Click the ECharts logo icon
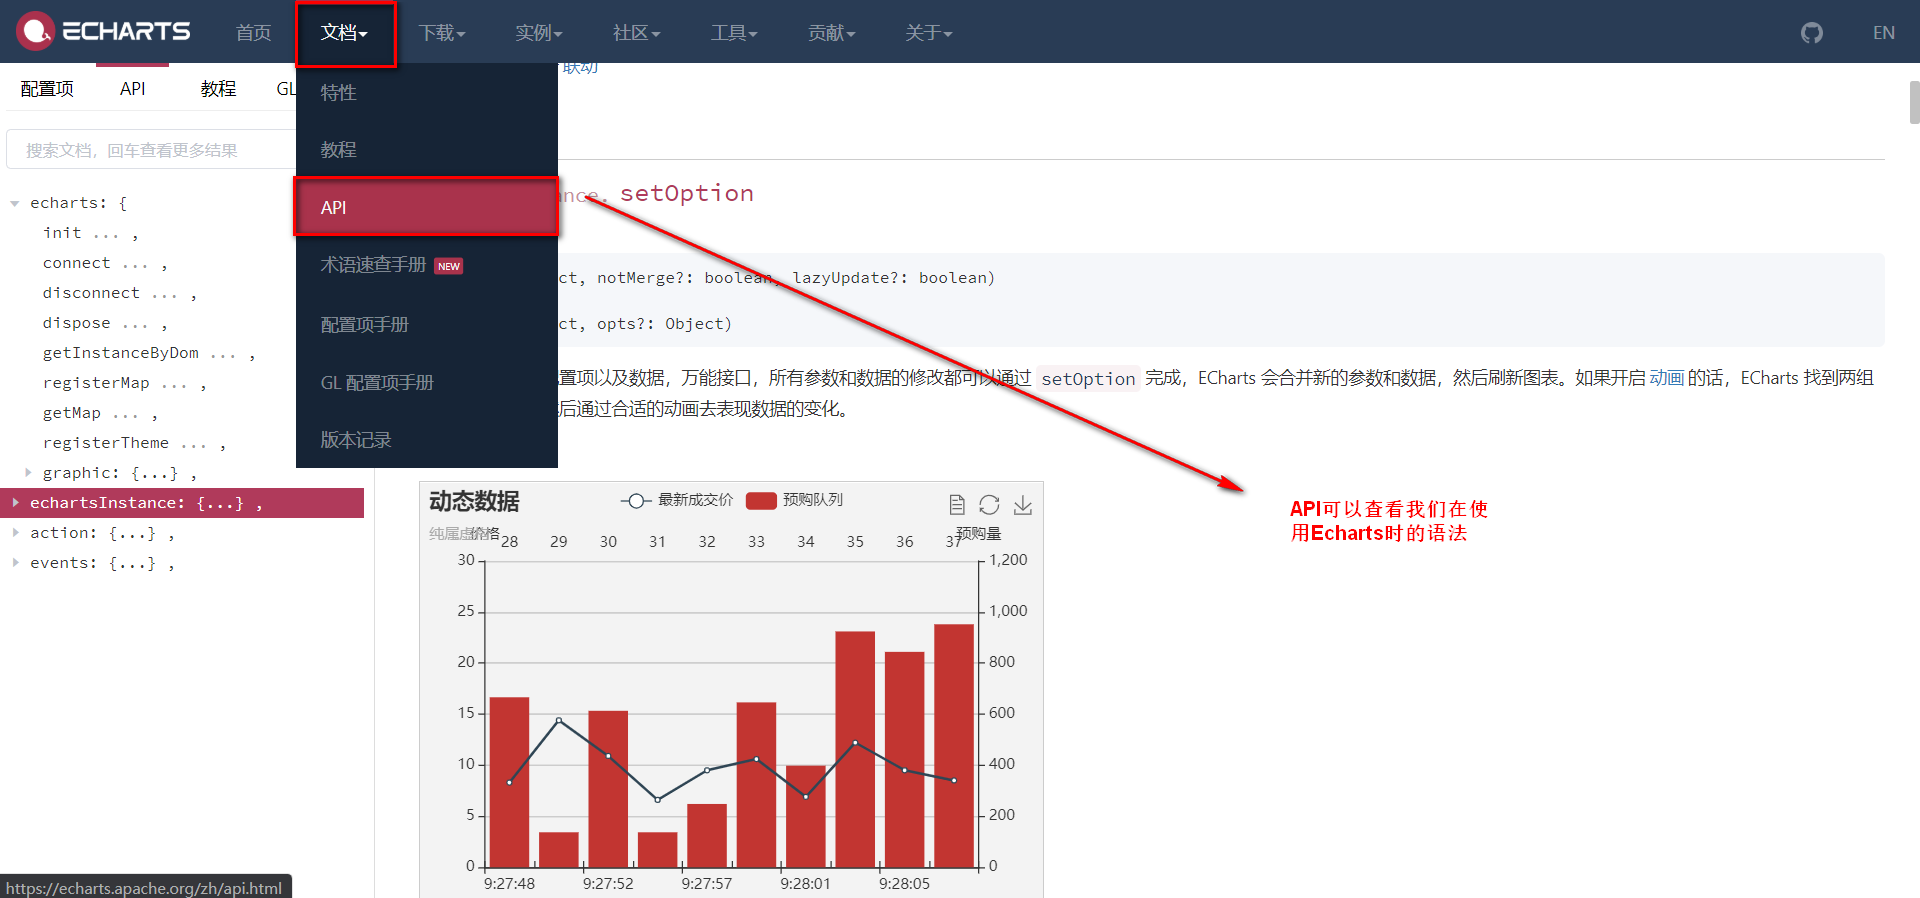The height and width of the screenshot is (898, 1920). 35,31
